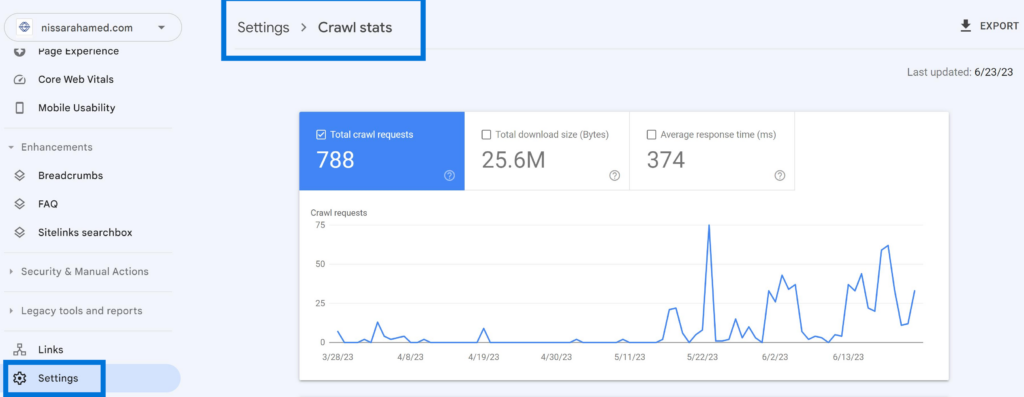Click the 25.6M download size value

coord(513,159)
